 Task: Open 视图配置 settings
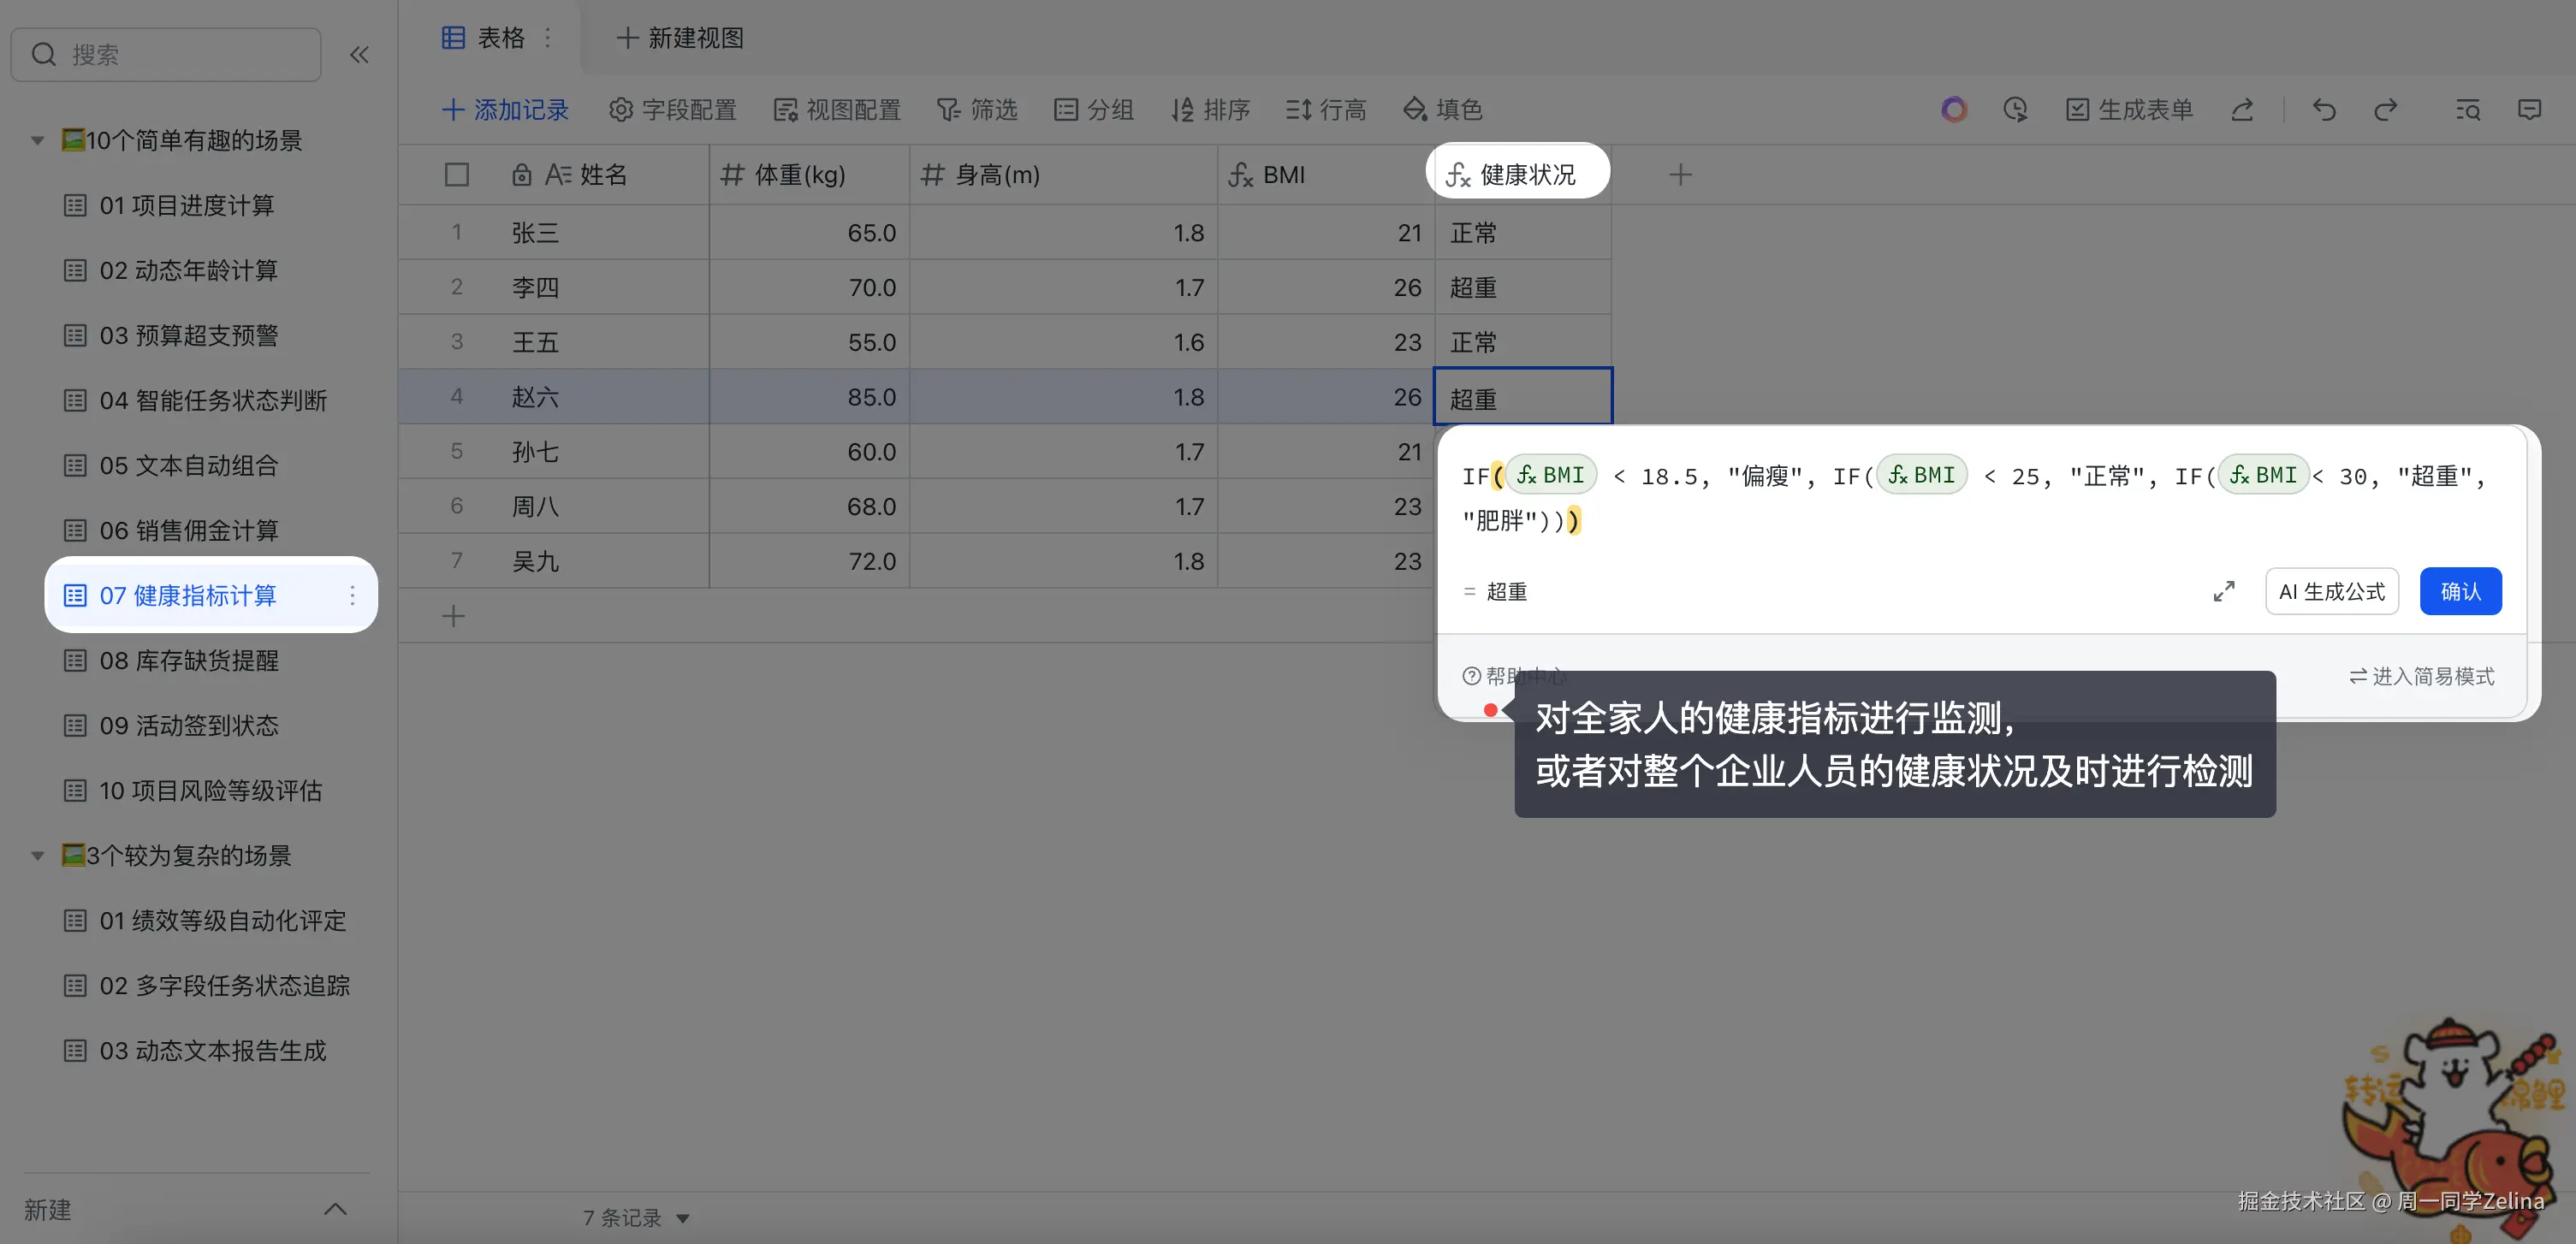(837, 110)
